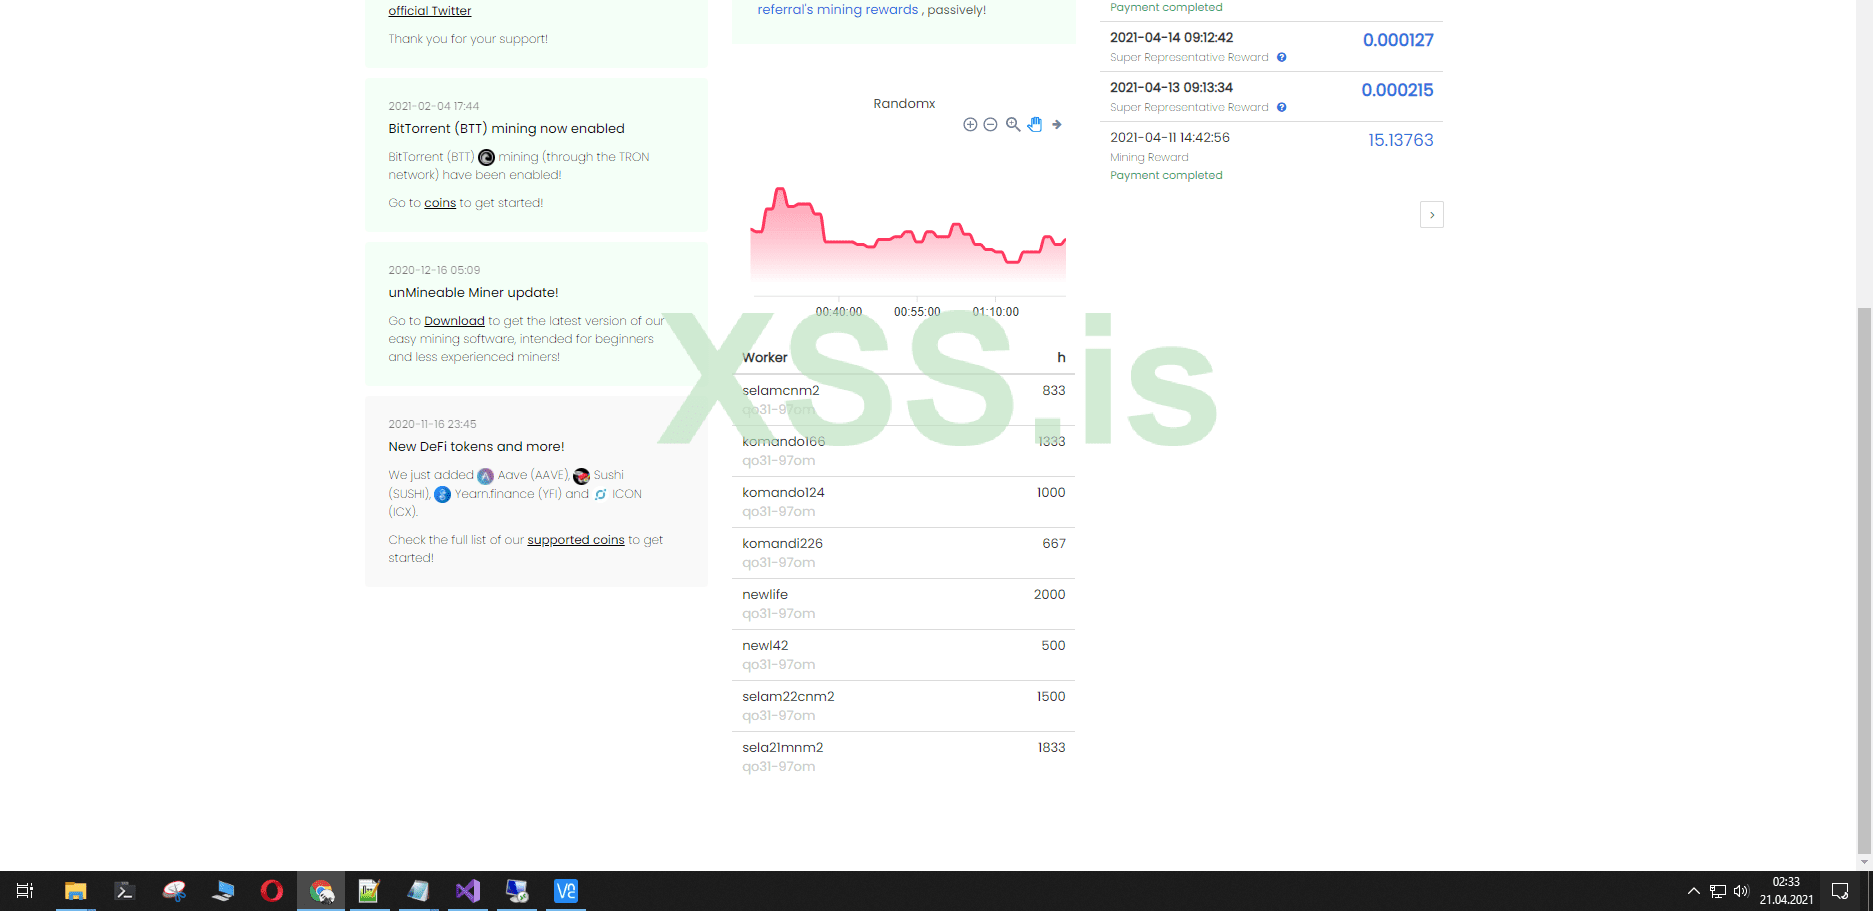1873x911 pixels.
Task: Click the 0.000215 reward amount
Action: pyautogui.click(x=1397, y=90)
